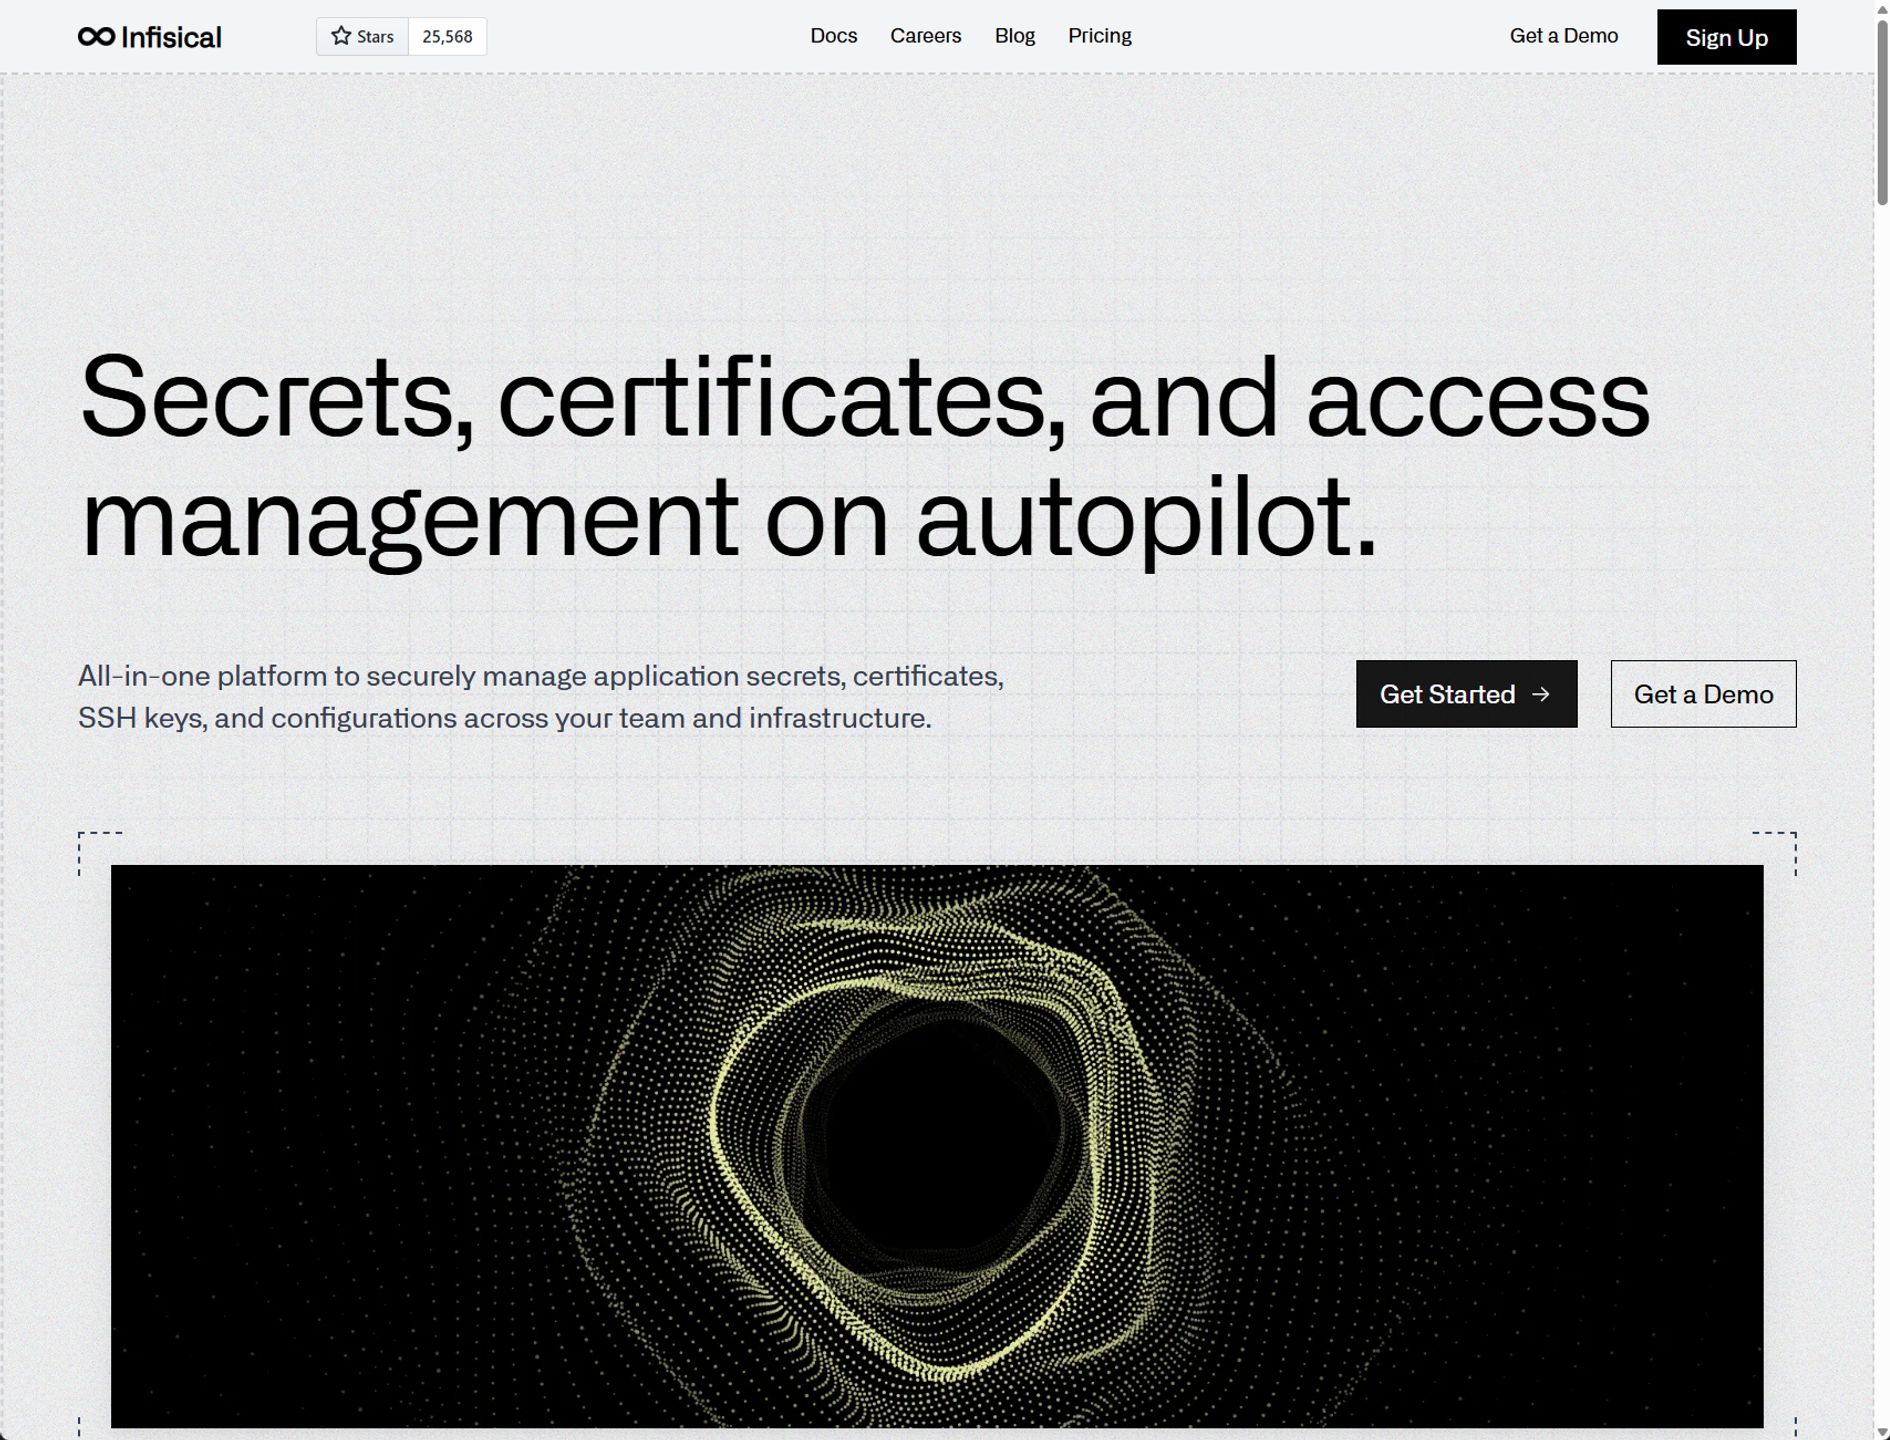Click the arrow icon in Get Started
This screenshot has width=1890, height=1440.
click(1541, 694)
